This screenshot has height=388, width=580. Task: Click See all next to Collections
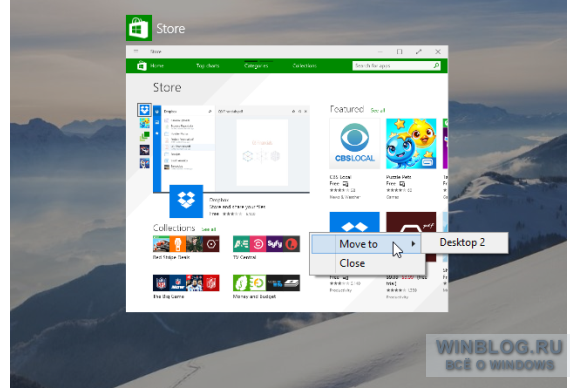coord(209,229)
